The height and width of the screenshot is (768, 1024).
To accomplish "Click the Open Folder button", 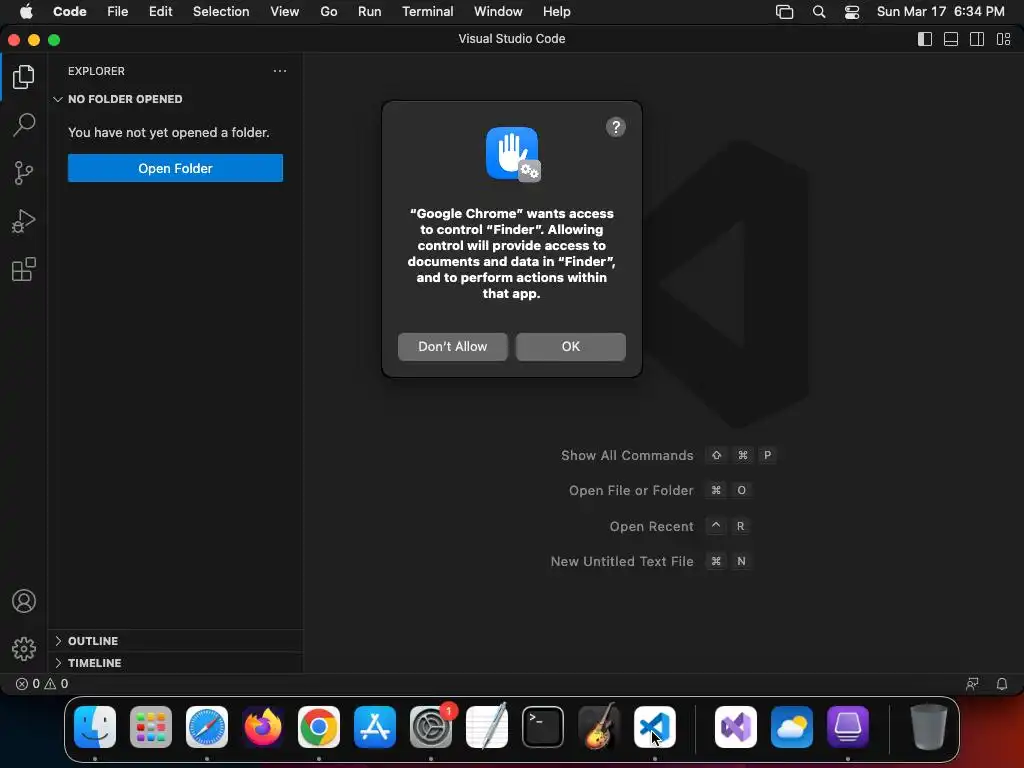I will [x=175, y=168].
